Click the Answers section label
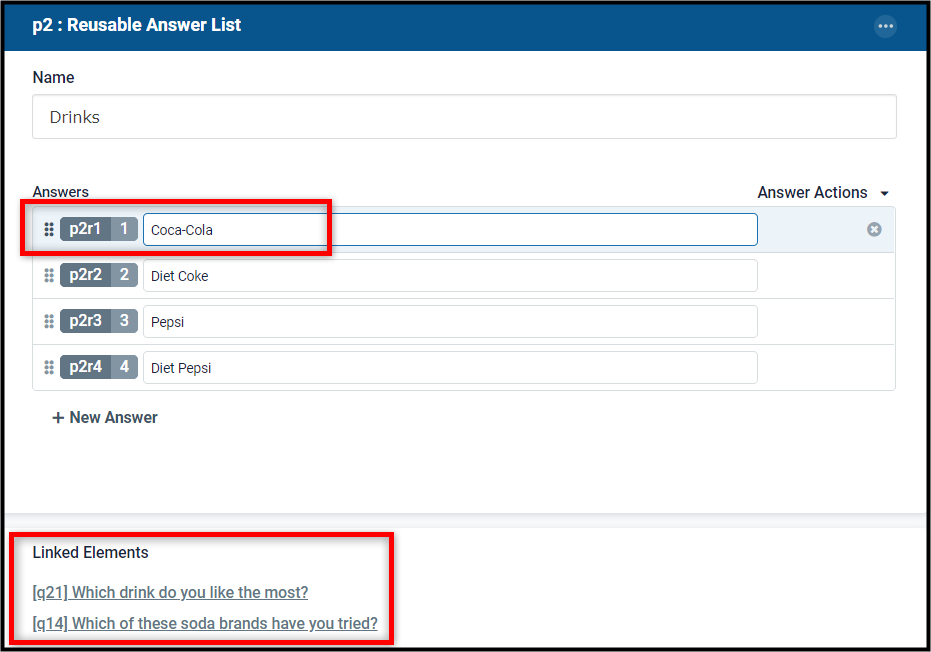This screenshot has width=931, height=652. [x=61, y=192]
